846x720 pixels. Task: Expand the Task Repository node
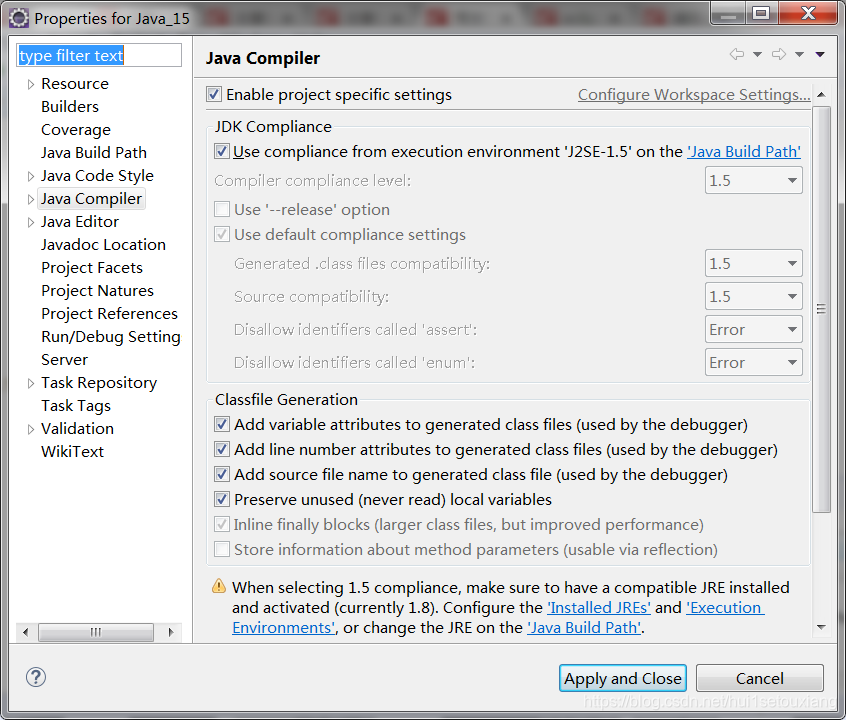31,383
